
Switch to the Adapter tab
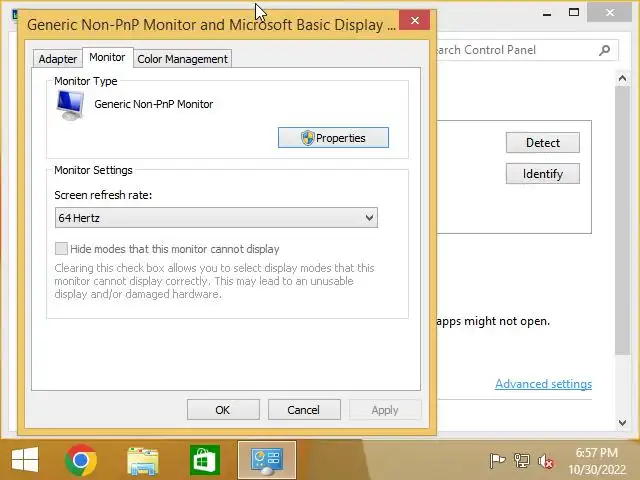57,59
